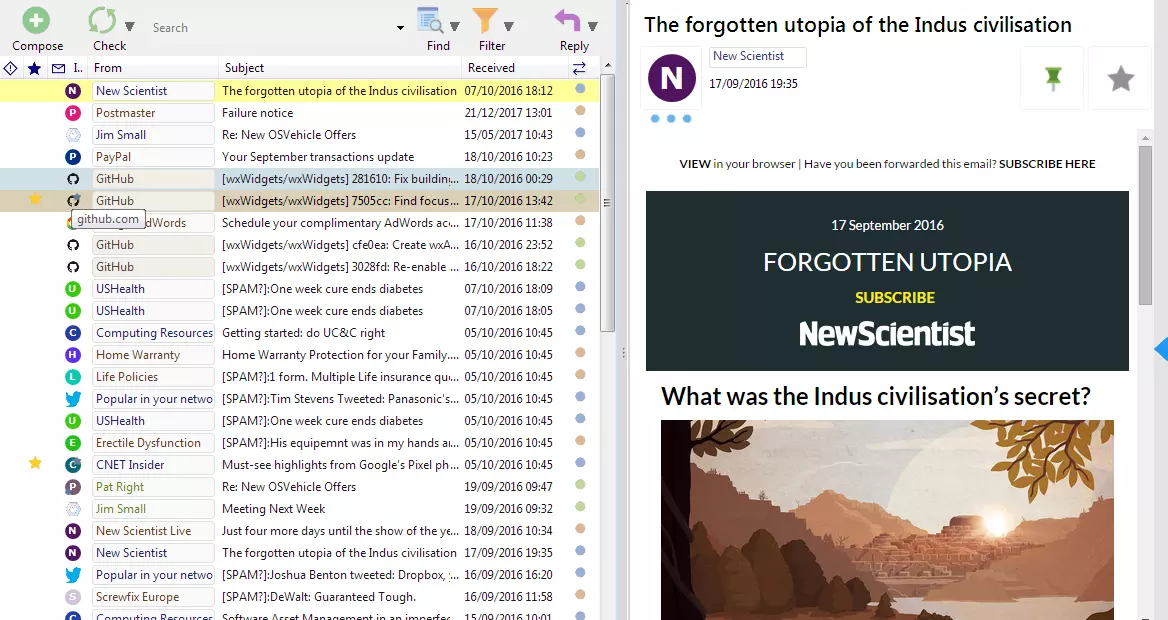Click into the Search input field
The width and height of the screenshot is (1168, 620).
pos(270,28)
